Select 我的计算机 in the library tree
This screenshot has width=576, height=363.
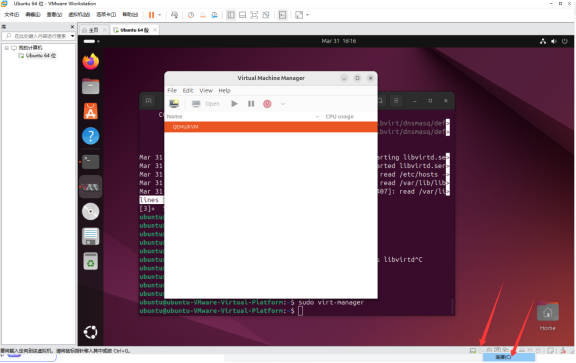[30, 48]
